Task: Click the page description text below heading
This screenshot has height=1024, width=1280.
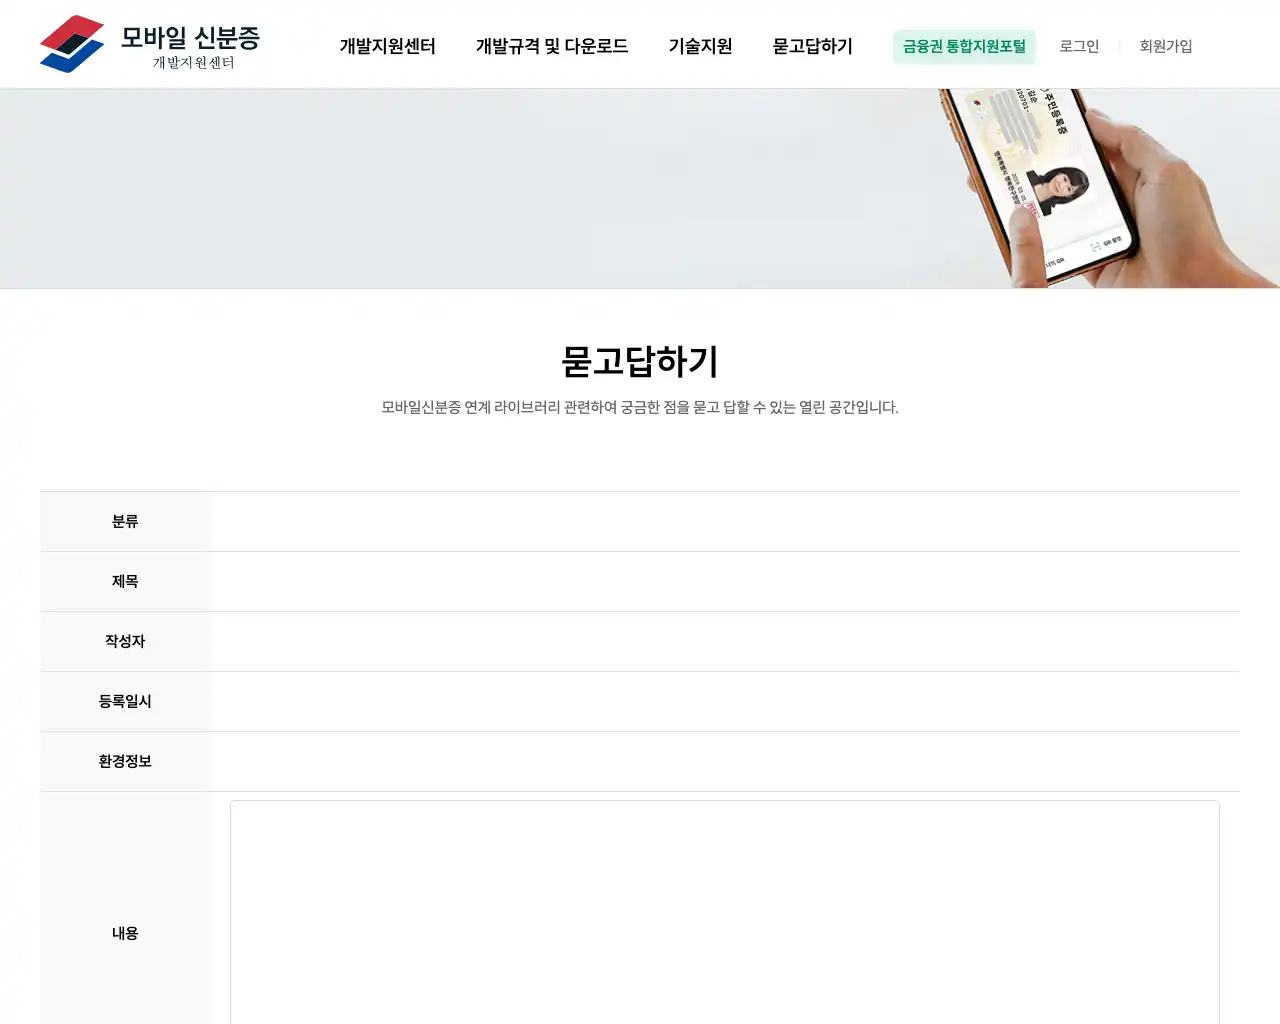Action: click(639, 407)
